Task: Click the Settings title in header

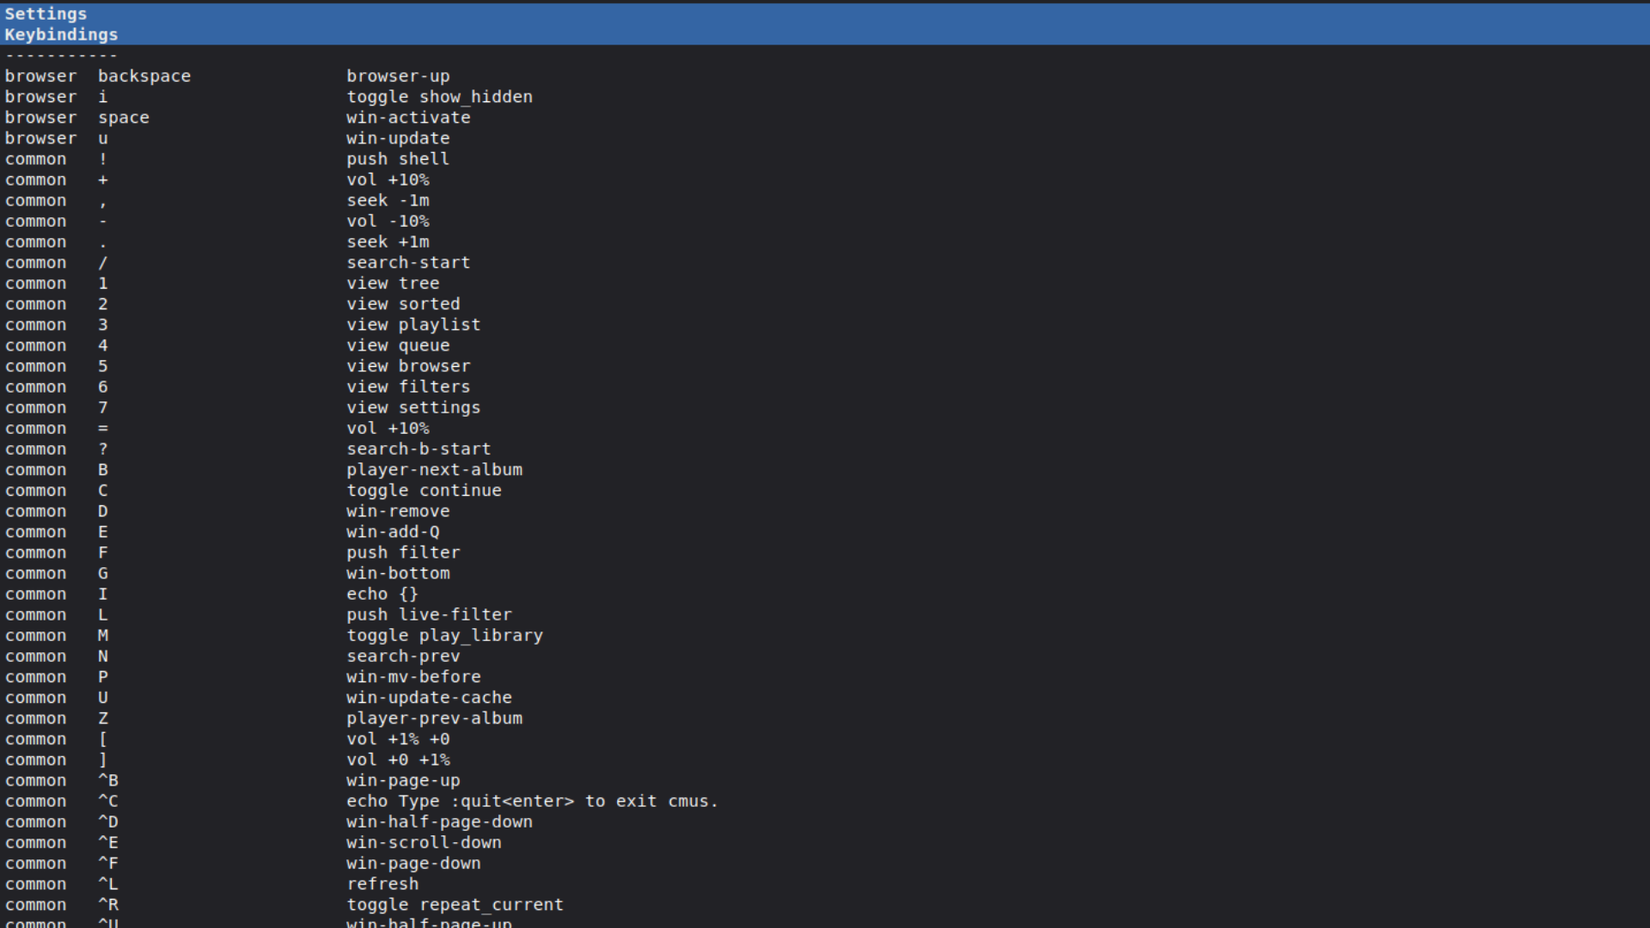Action: (x=46, y=14)
